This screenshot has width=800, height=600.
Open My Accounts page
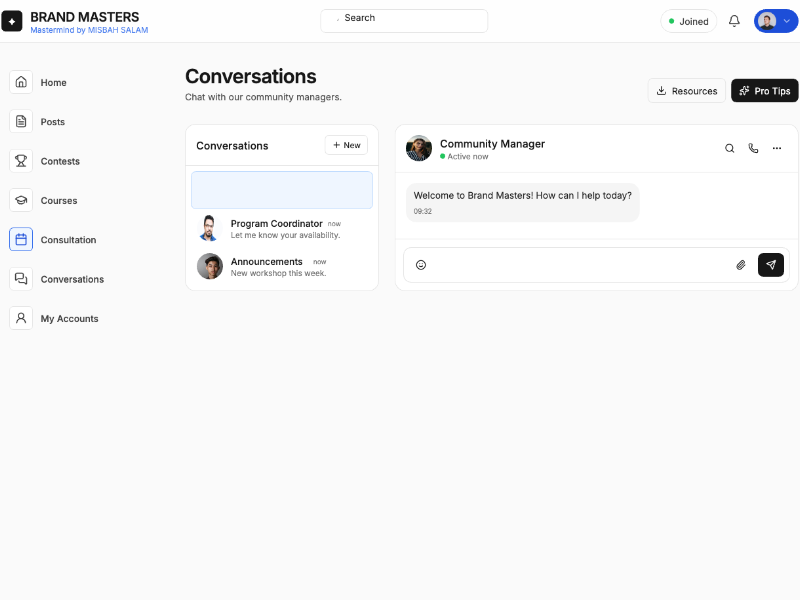pyautogui.click(x=68, y=318)
